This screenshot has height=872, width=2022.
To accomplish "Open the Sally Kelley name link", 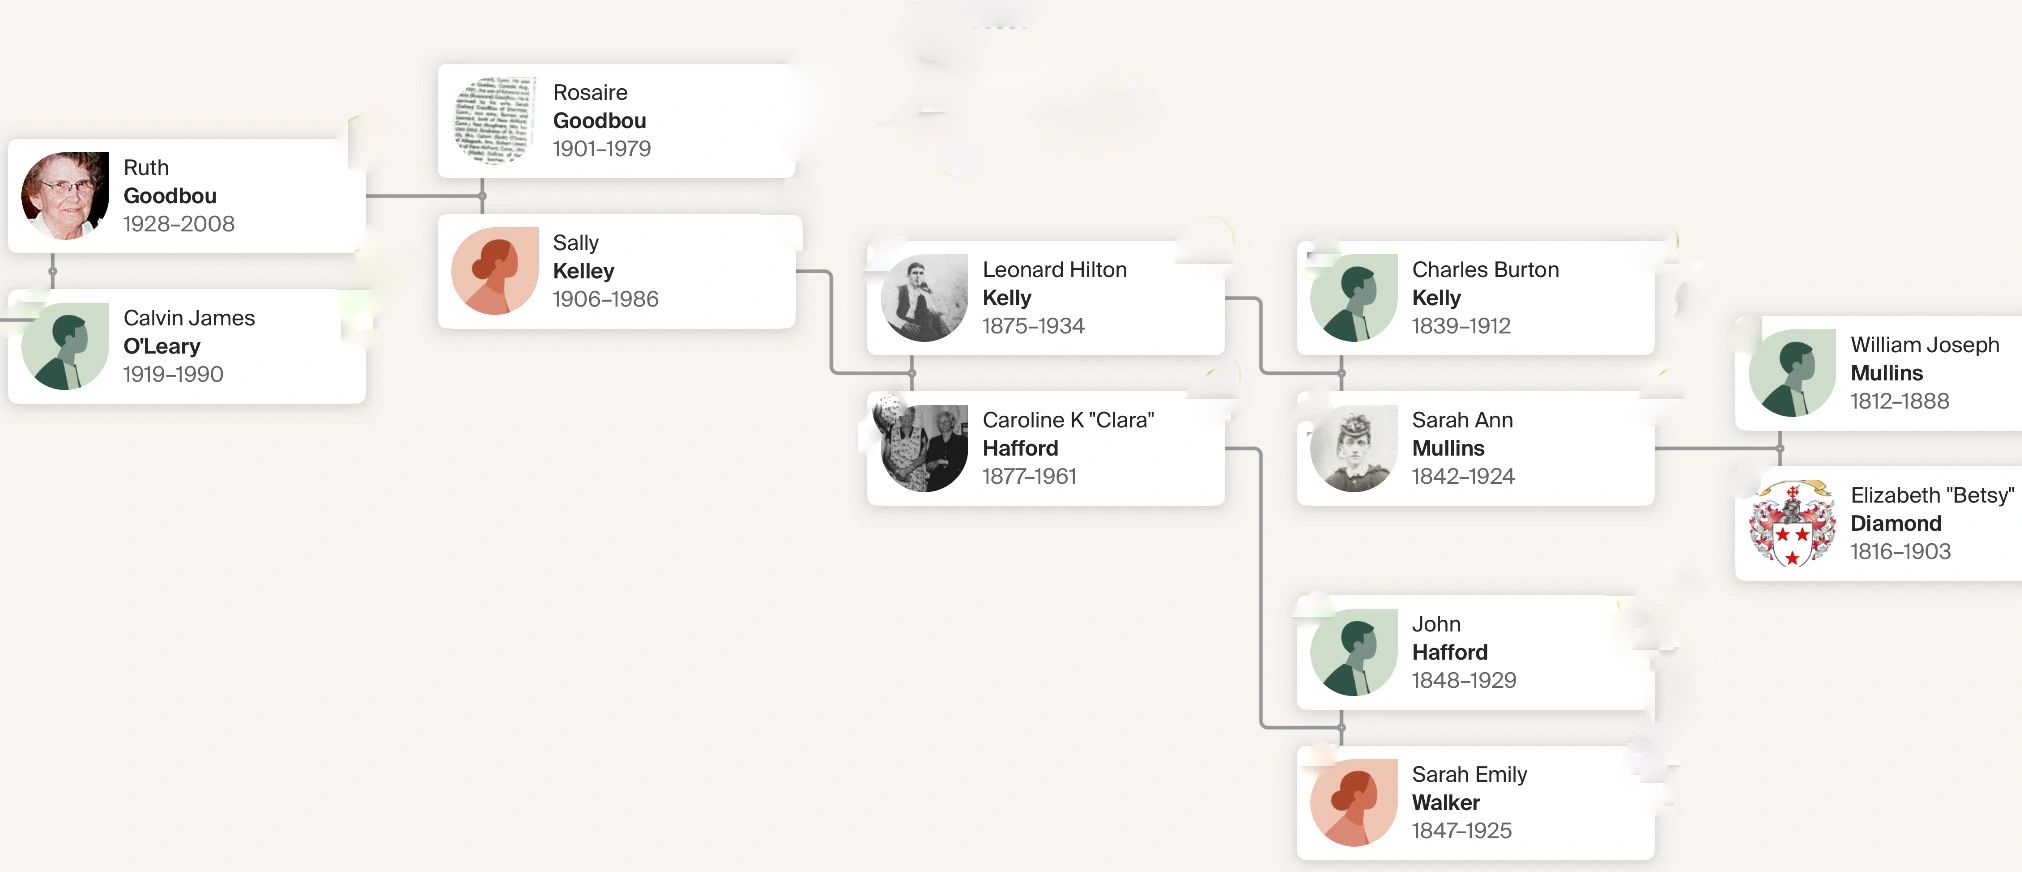I will pos(584,257).
